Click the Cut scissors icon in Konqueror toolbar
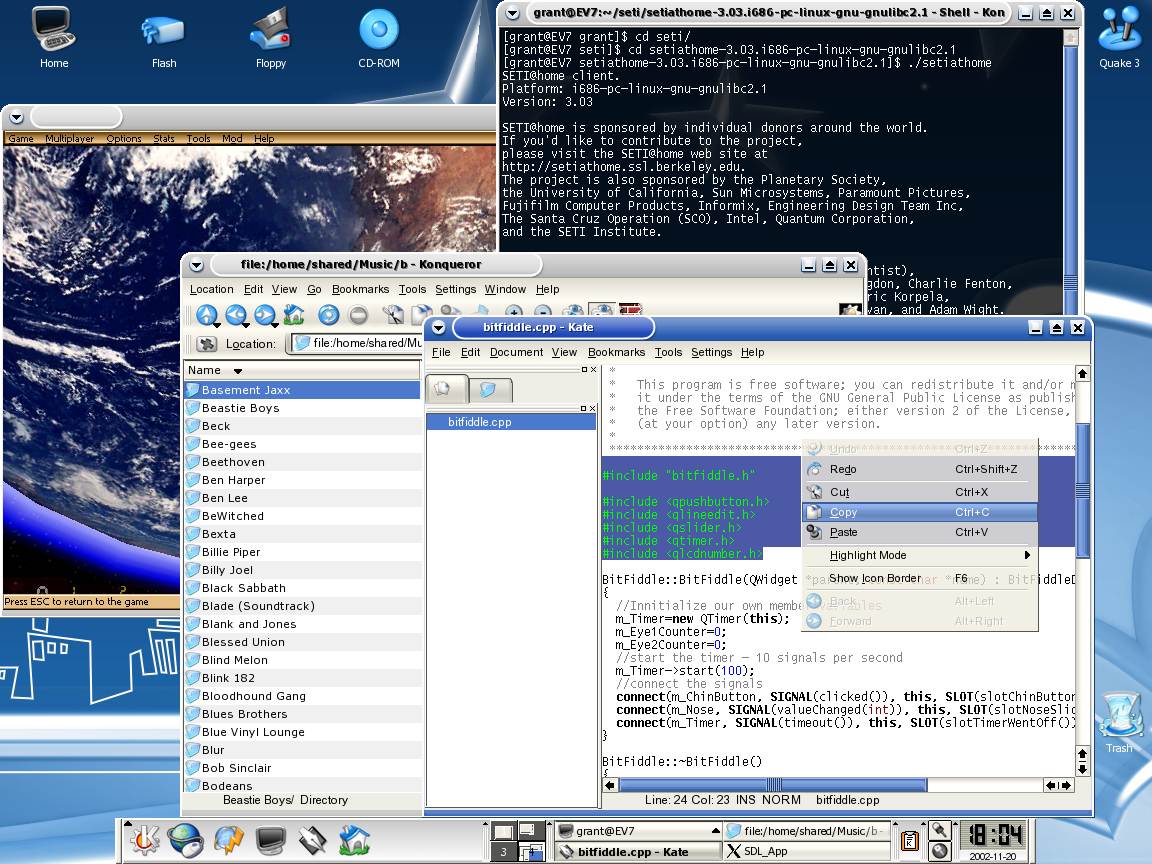The height and width of the screenshot is (864, 1152). click(x=393, y=314)
